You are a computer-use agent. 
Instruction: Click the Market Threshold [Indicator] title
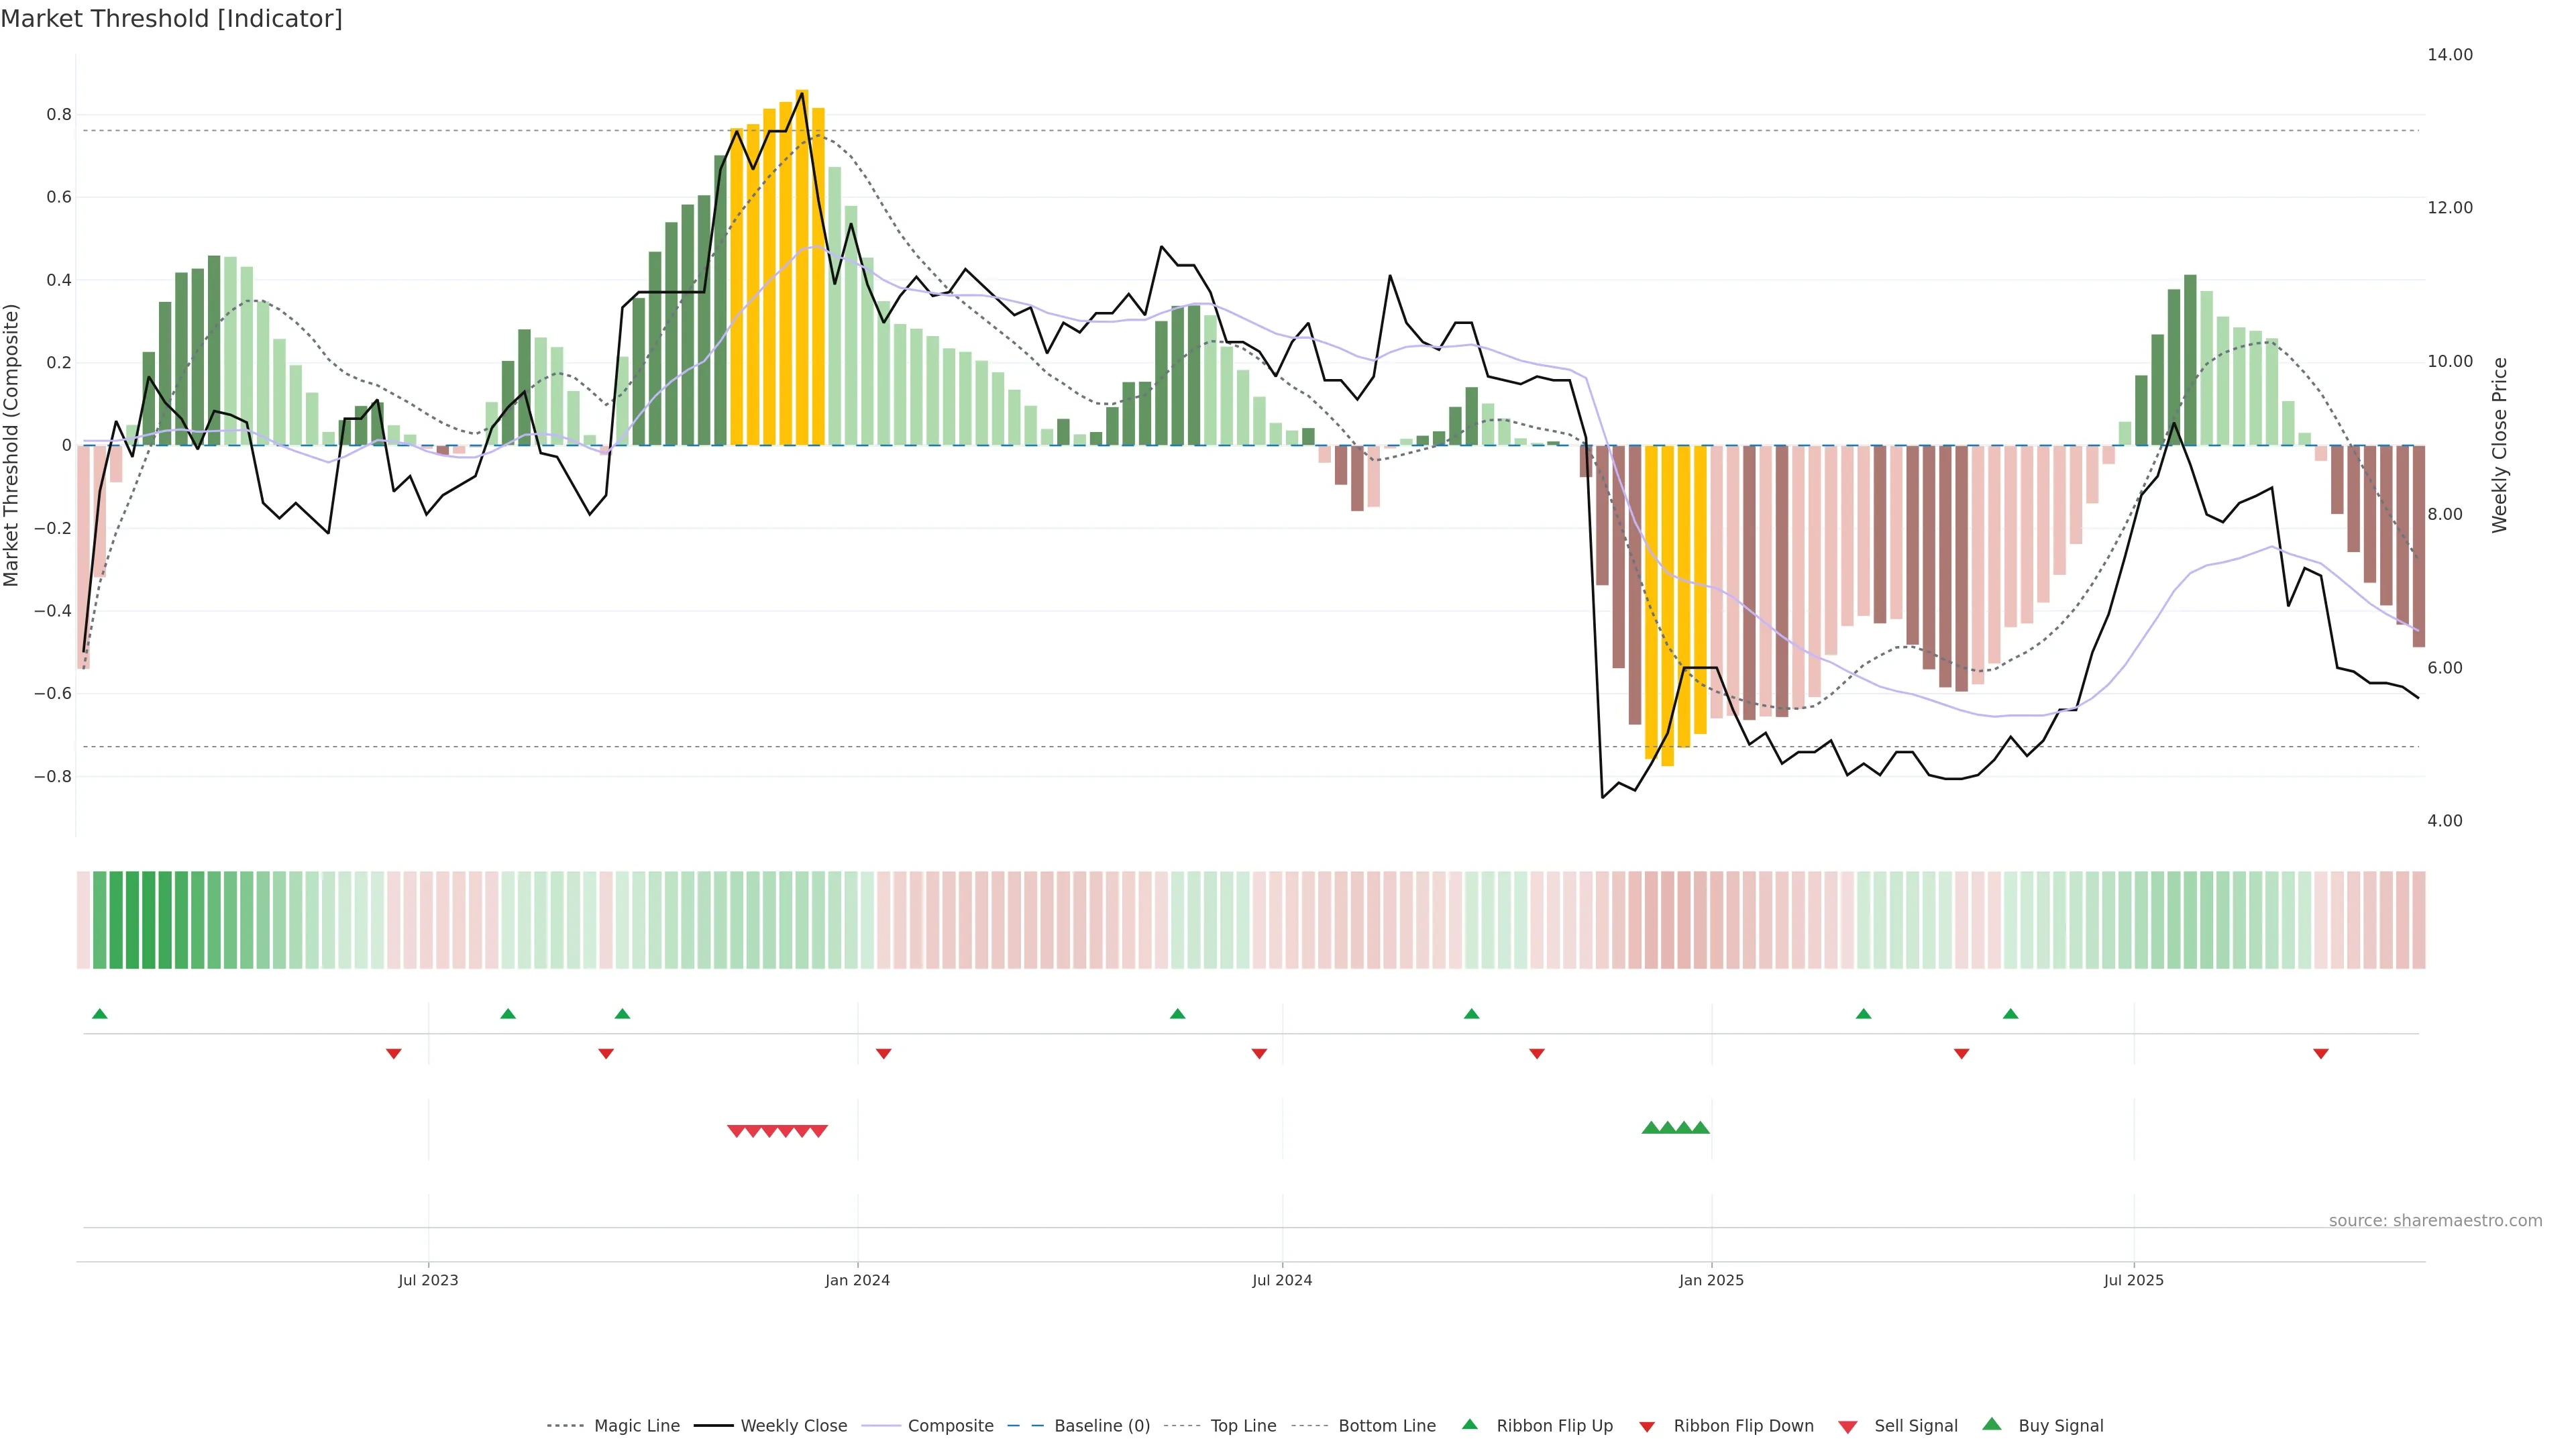pos(171,19)
